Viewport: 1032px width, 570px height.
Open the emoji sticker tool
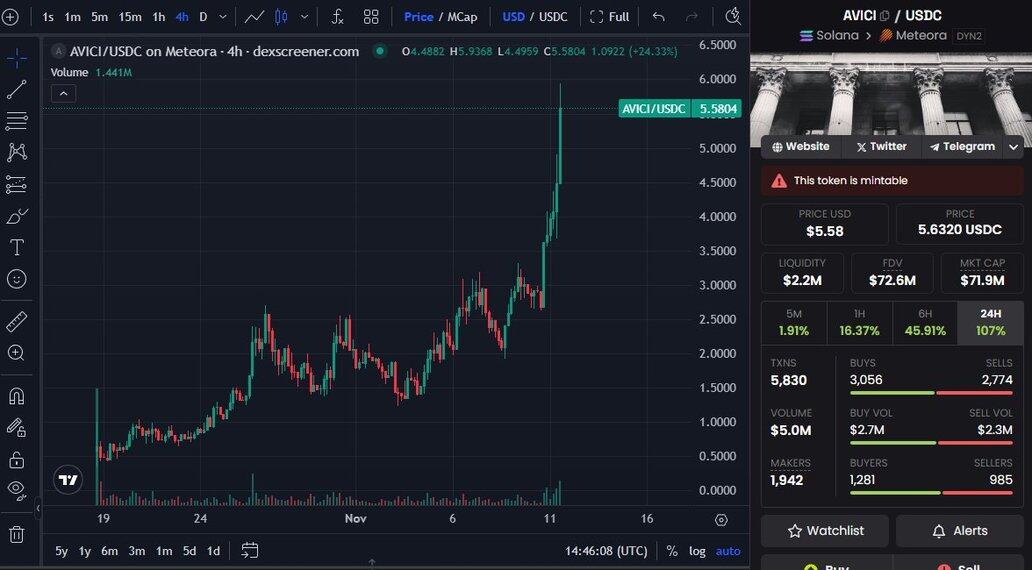coord(17,279)
